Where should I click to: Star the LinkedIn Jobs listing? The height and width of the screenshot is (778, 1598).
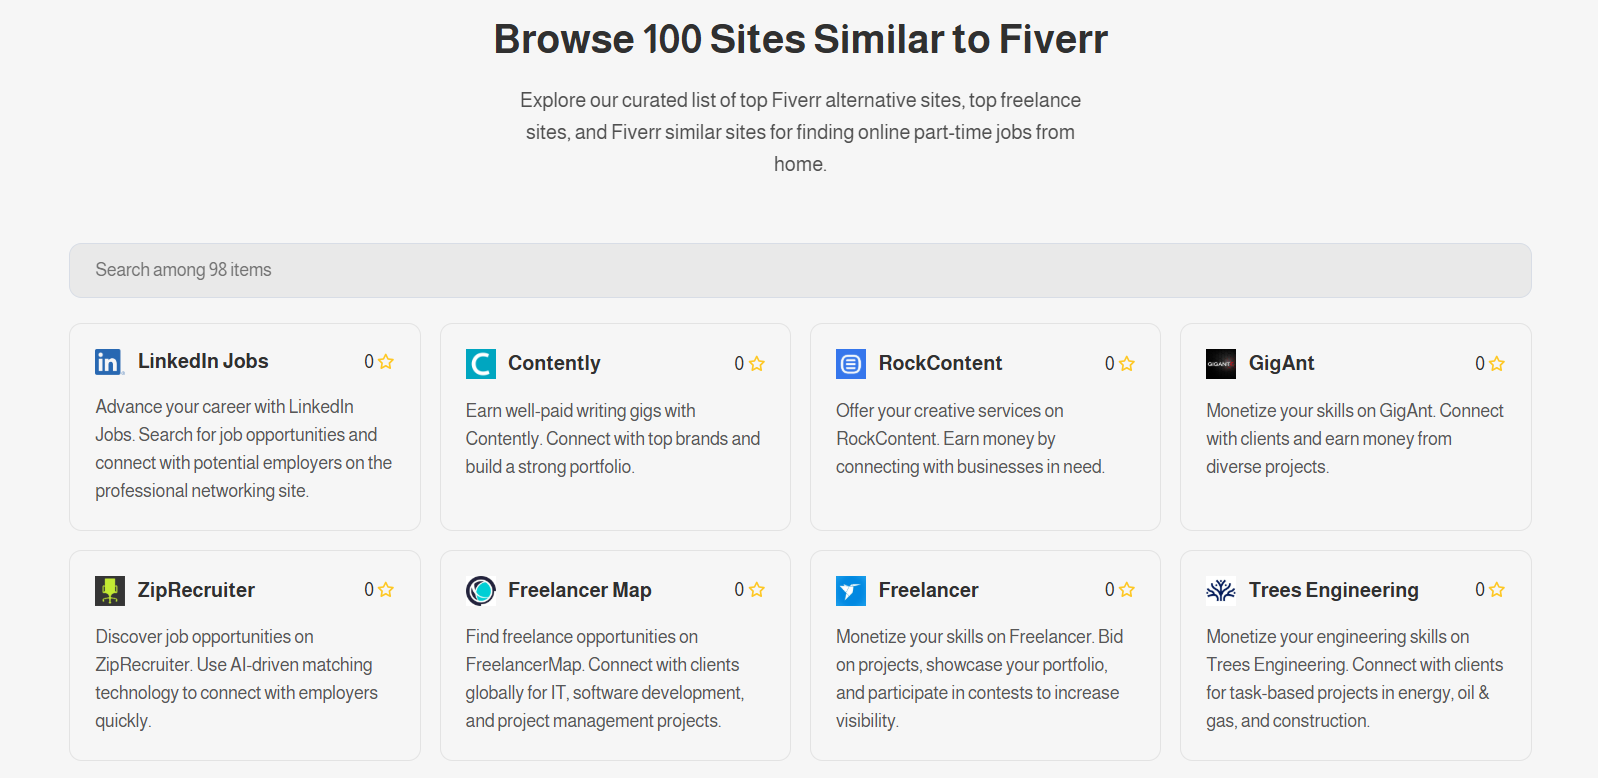[x=386, y=361]
